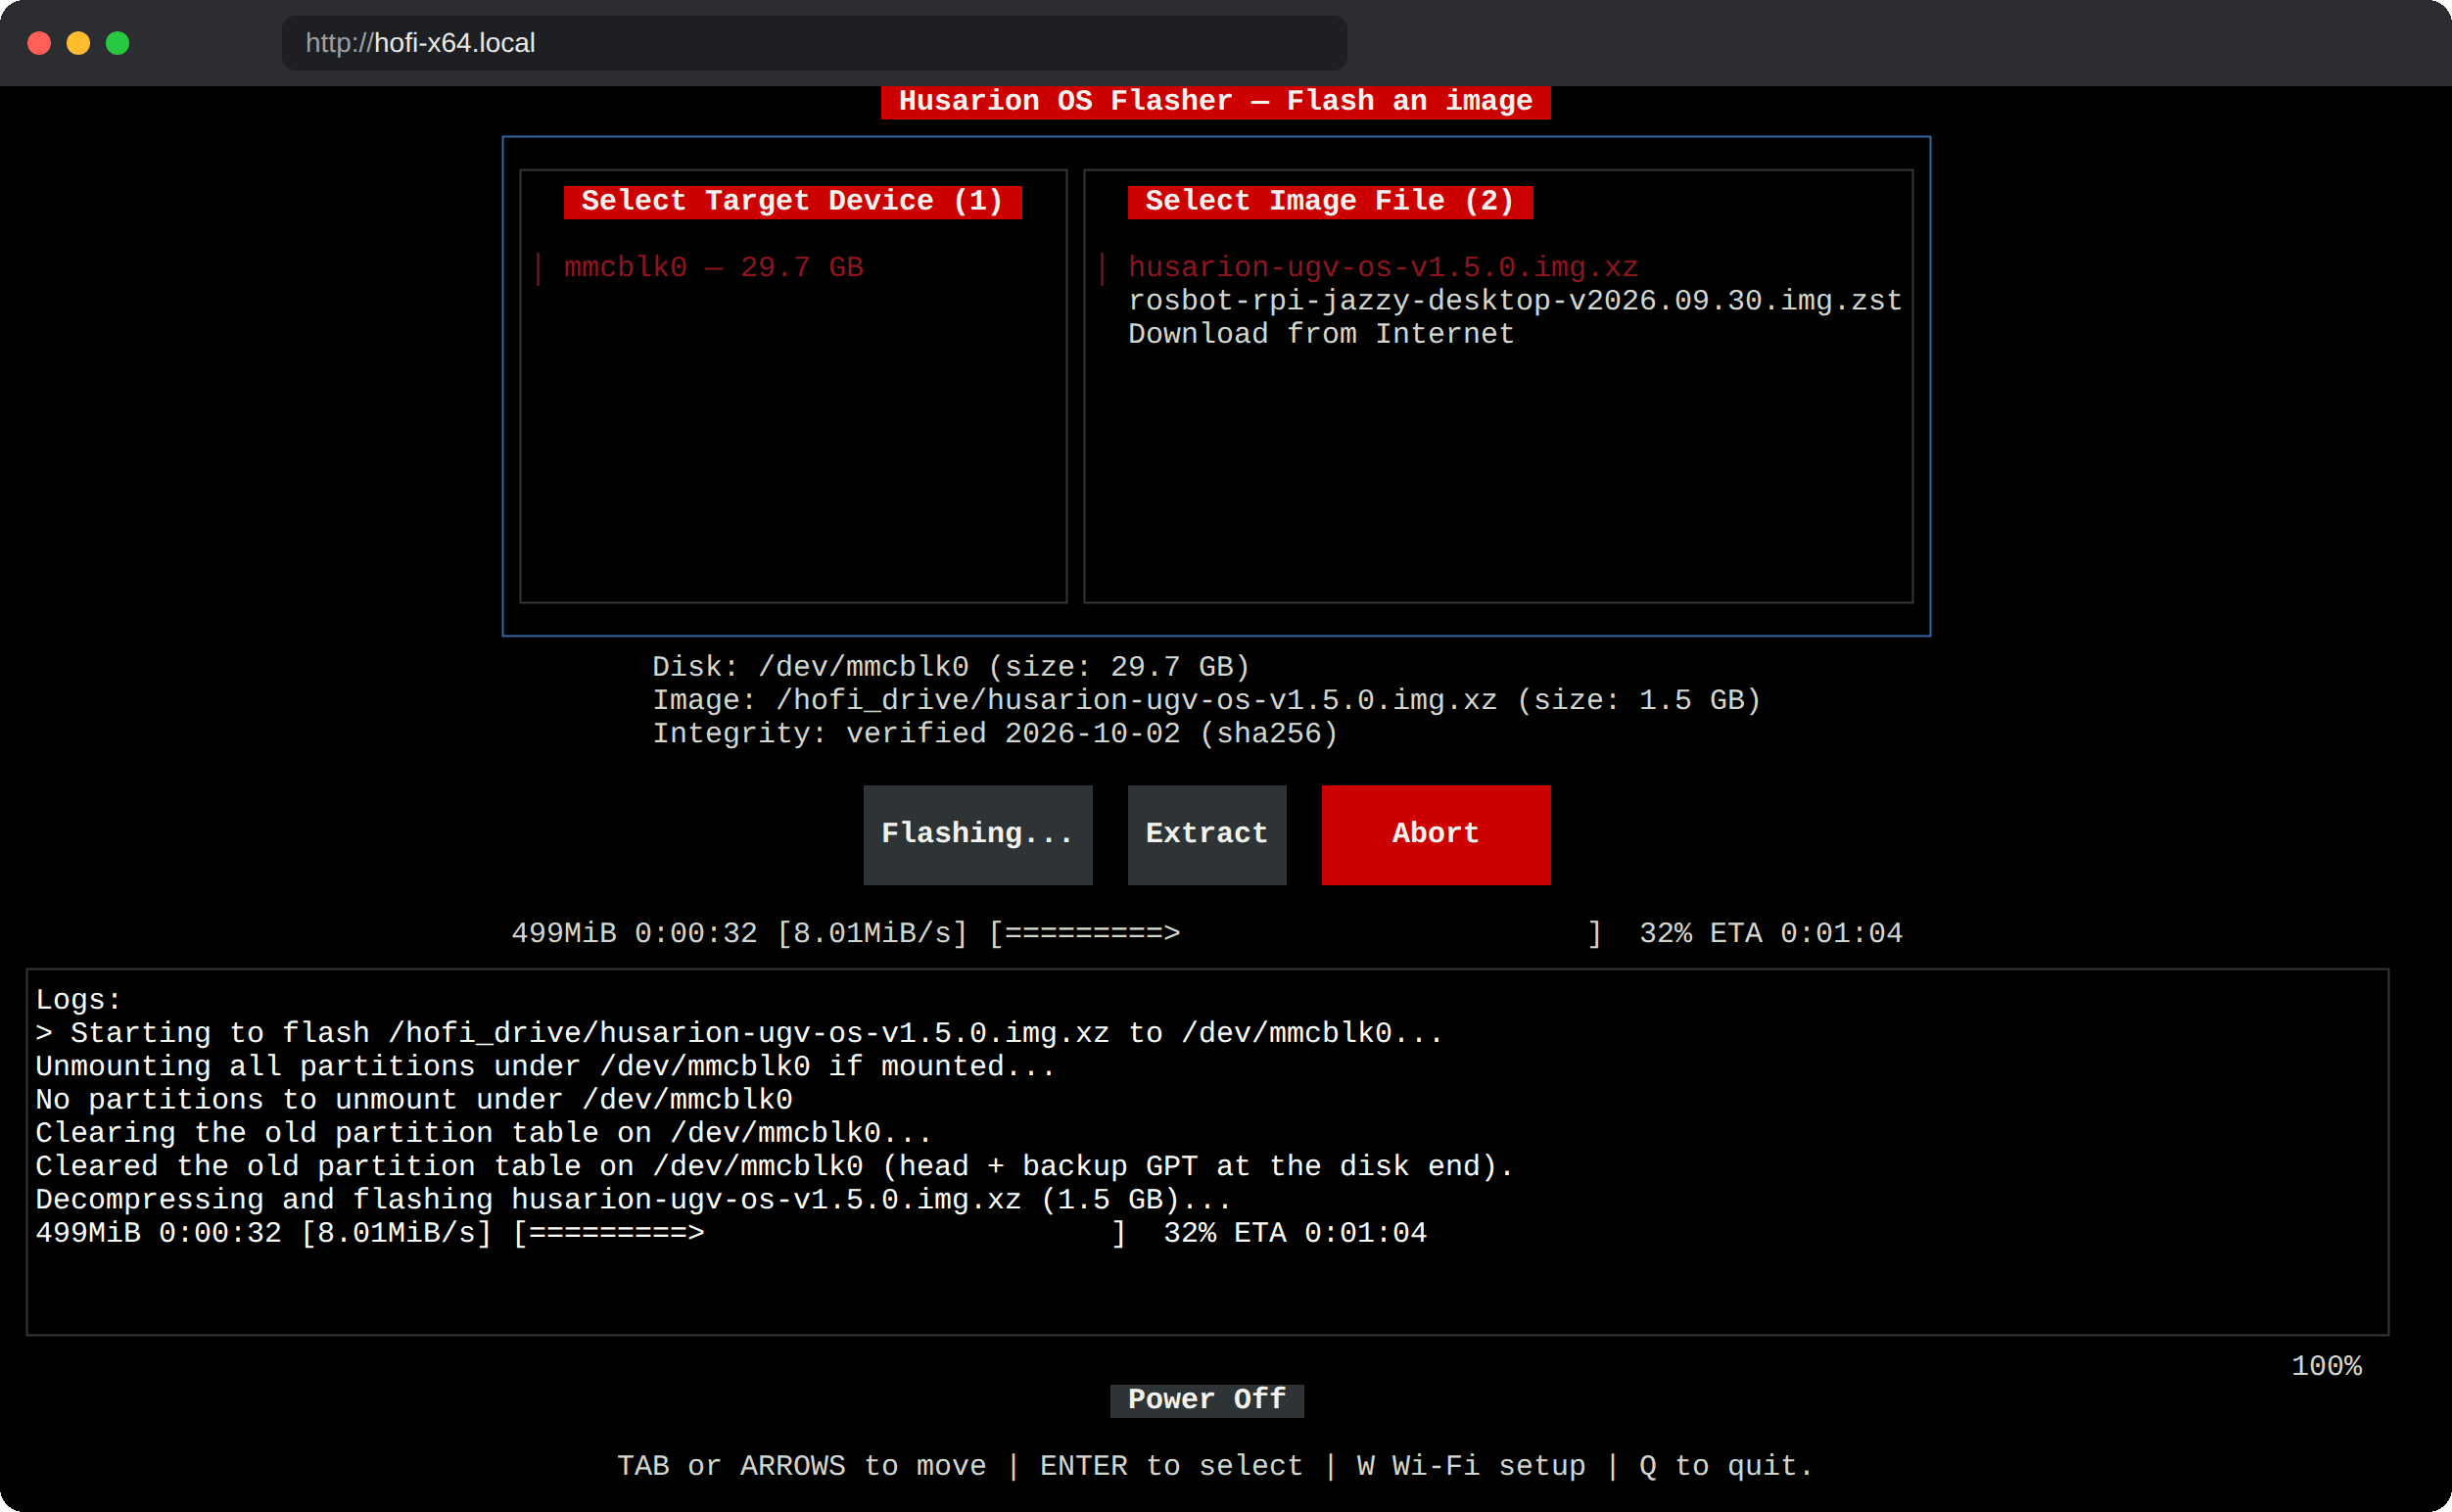
Task: Click the Logs: label
Action: 78,1000
